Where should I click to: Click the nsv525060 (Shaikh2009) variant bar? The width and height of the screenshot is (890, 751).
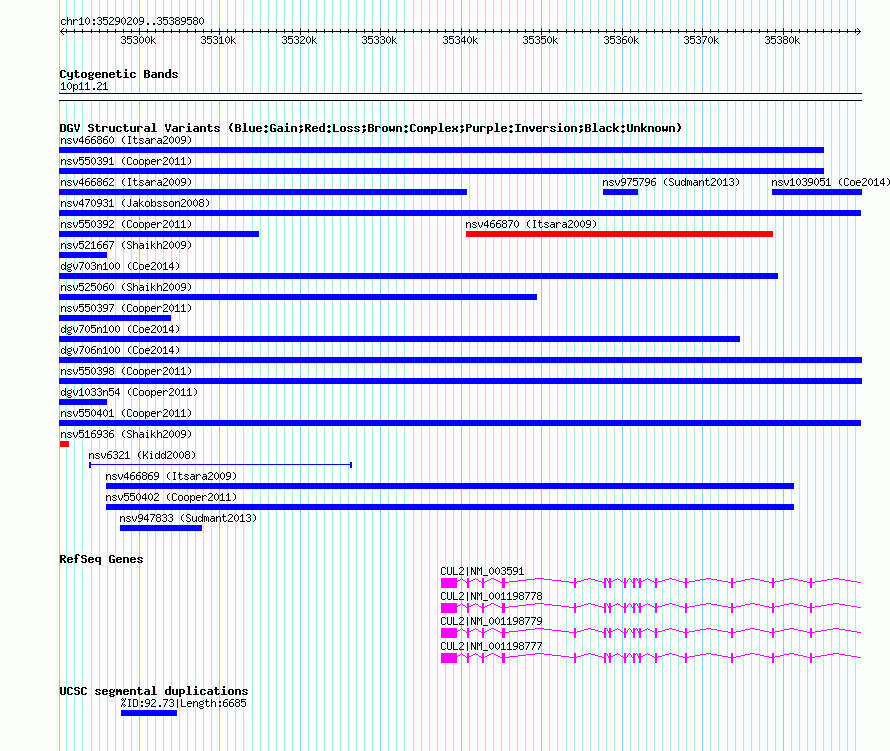point(298,297)
